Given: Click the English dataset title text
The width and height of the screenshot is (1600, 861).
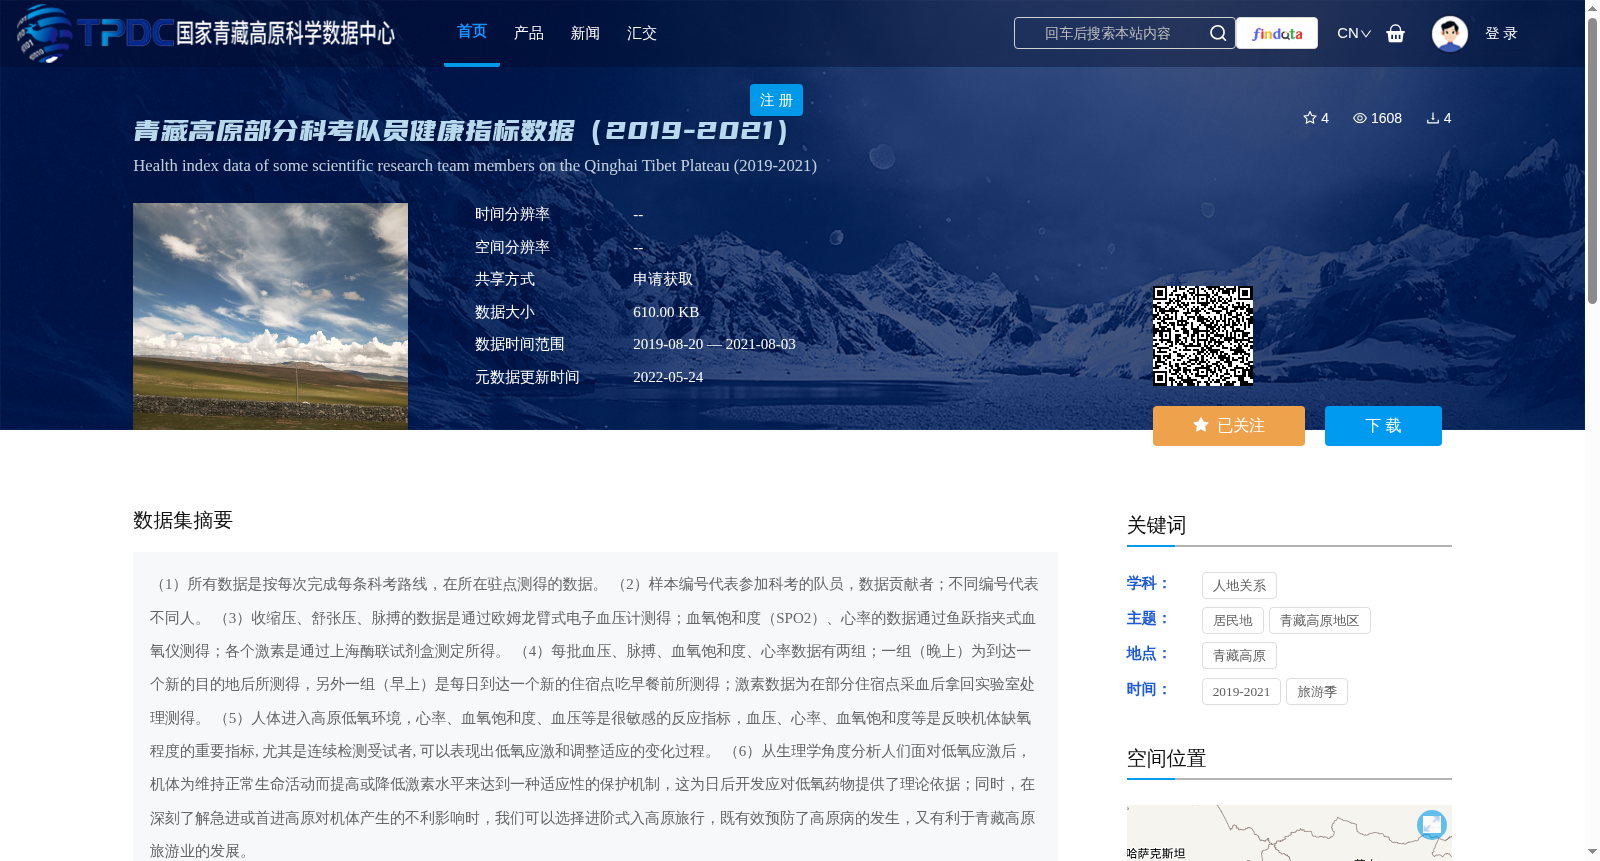Looking at the screenshot, I should tap(475, 166).
